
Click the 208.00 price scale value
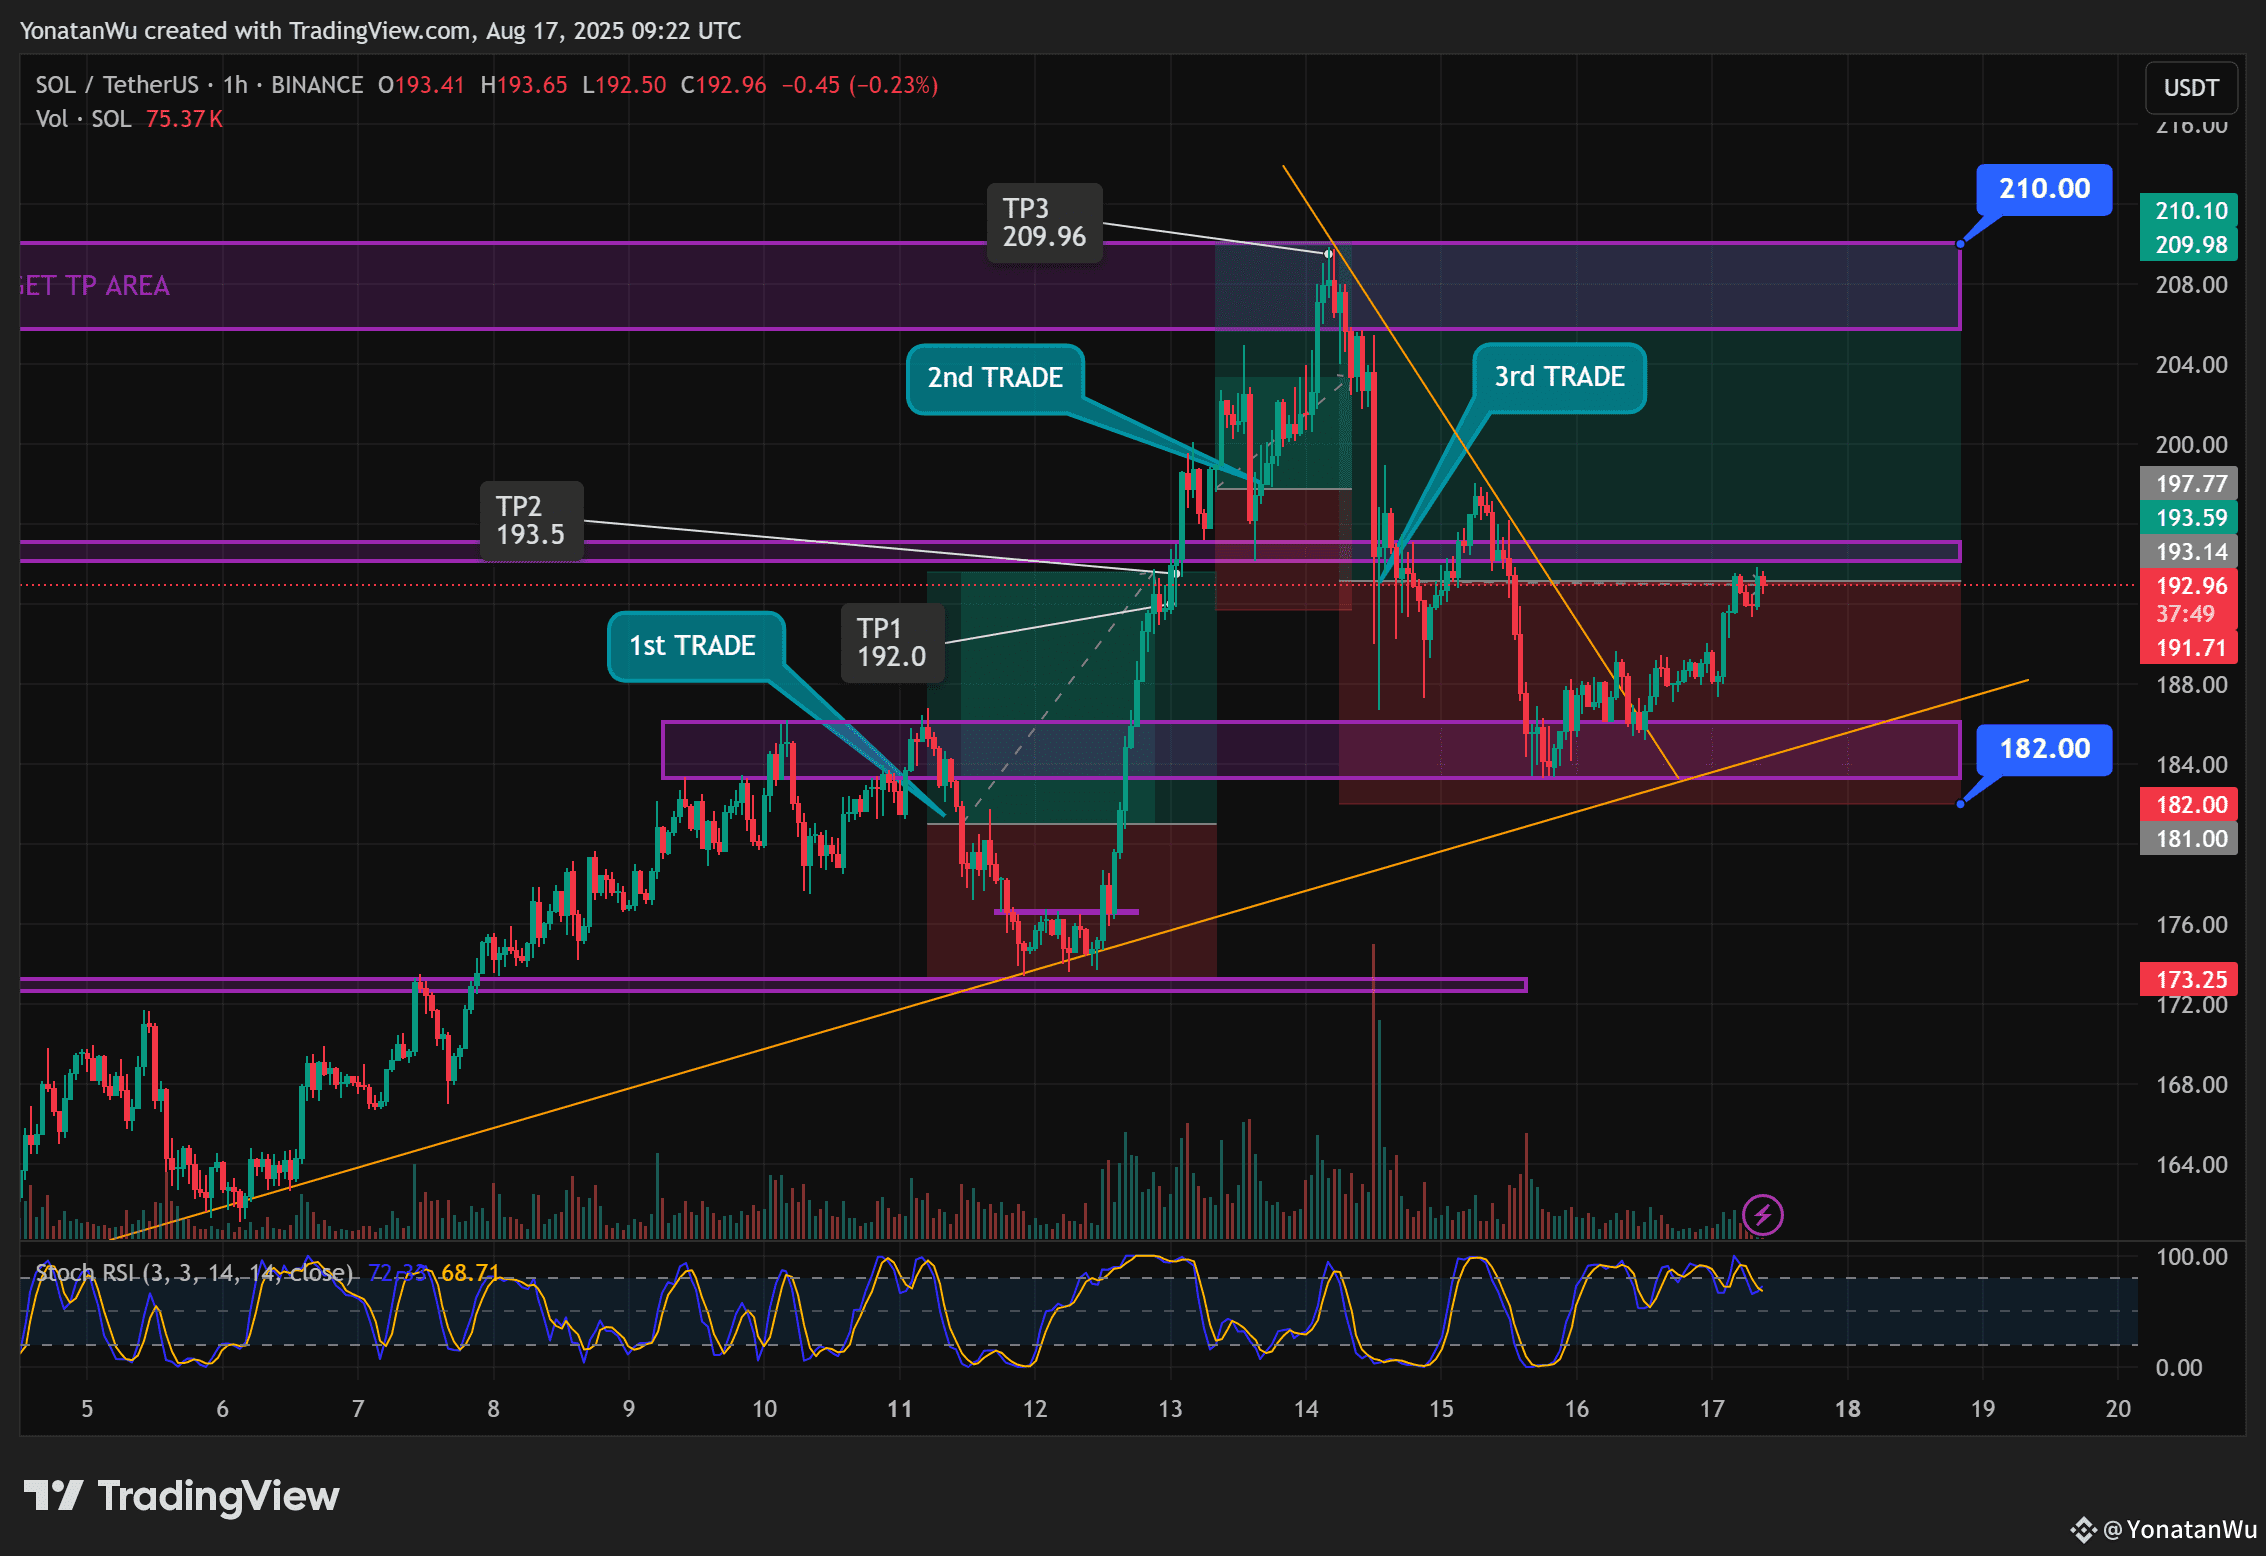(2191, 285)
